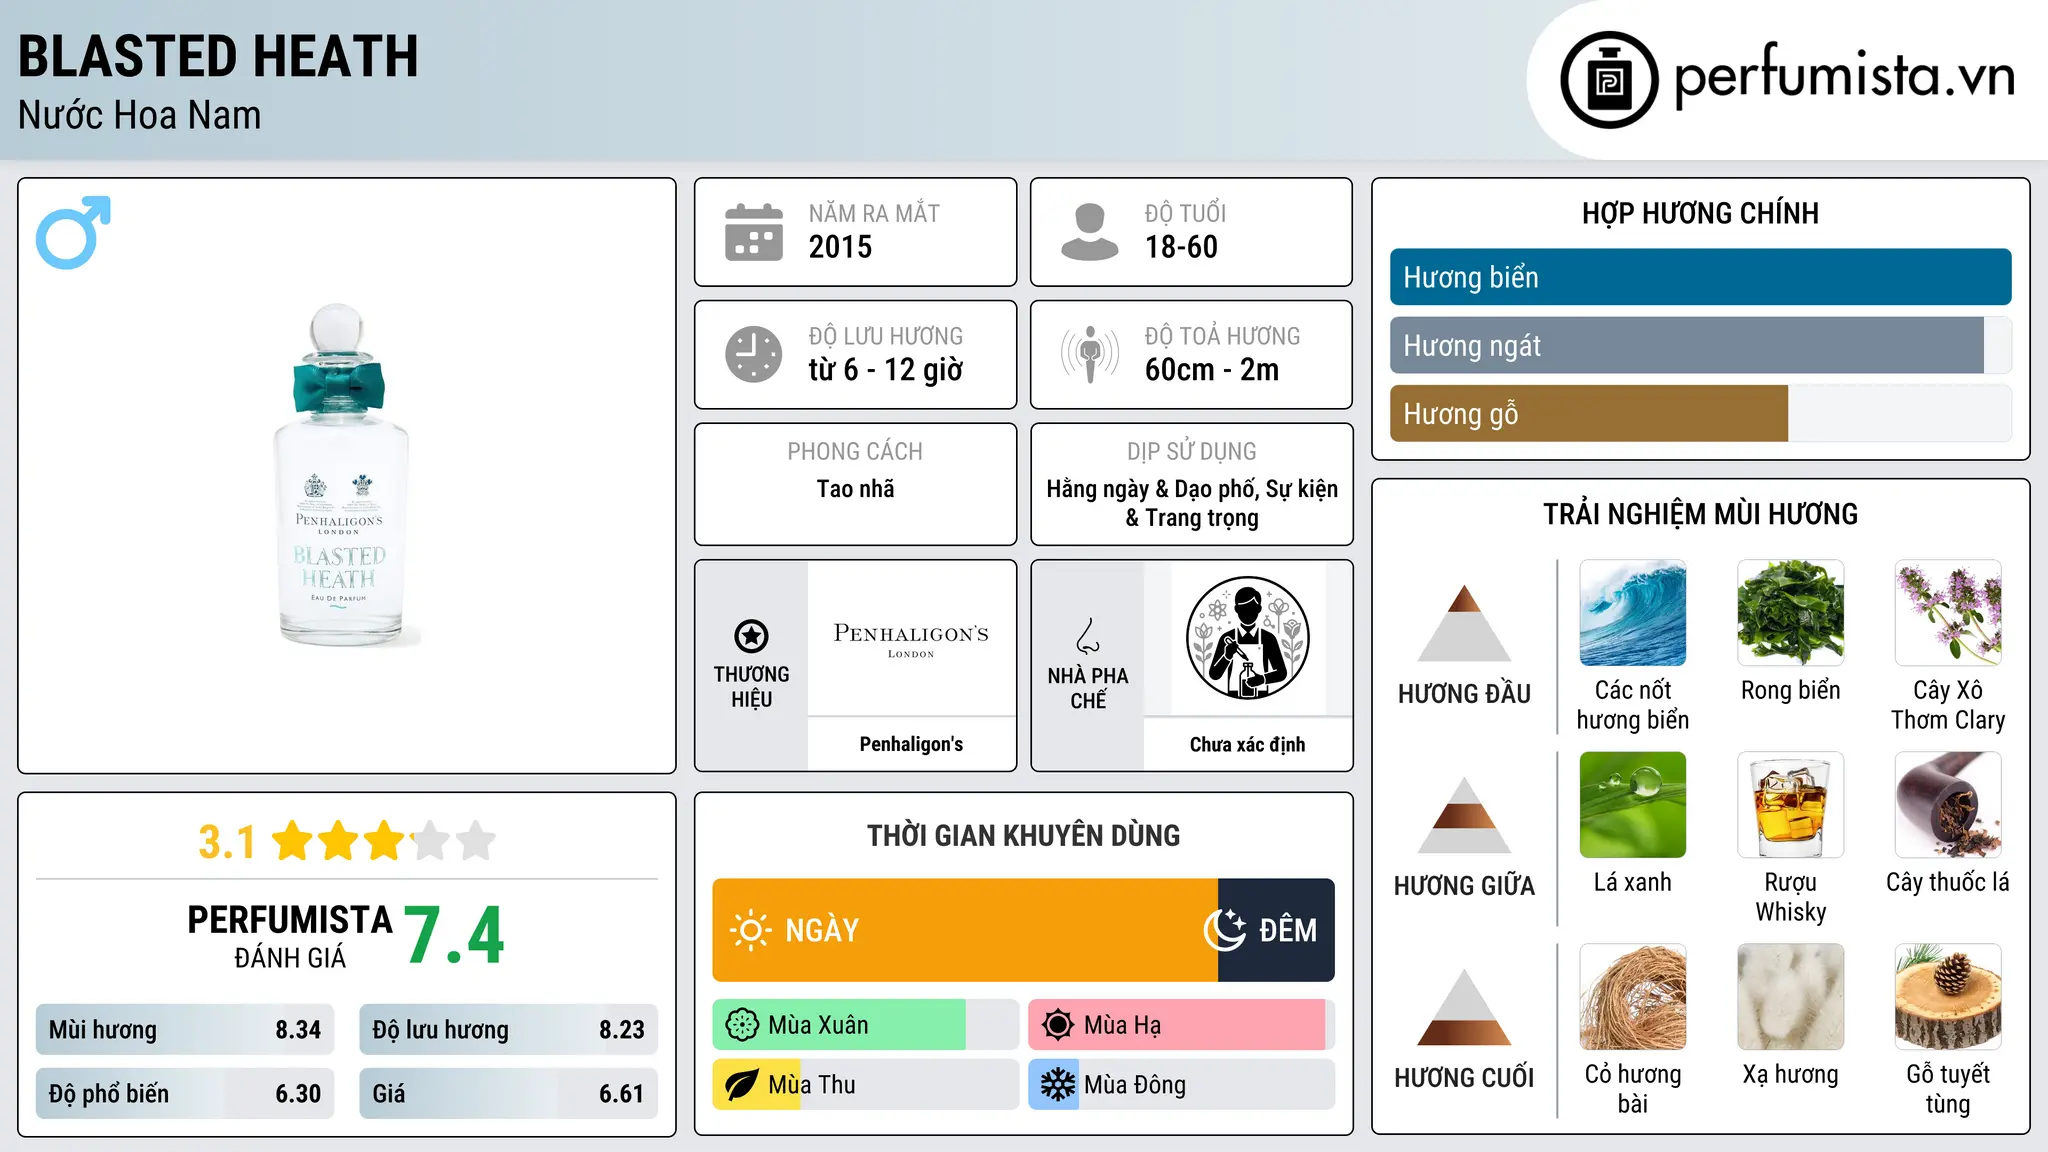Click the Chưa xác định perfumer label
2048x1152 pixels.
pyautogui.click(x=1247, y=744)
